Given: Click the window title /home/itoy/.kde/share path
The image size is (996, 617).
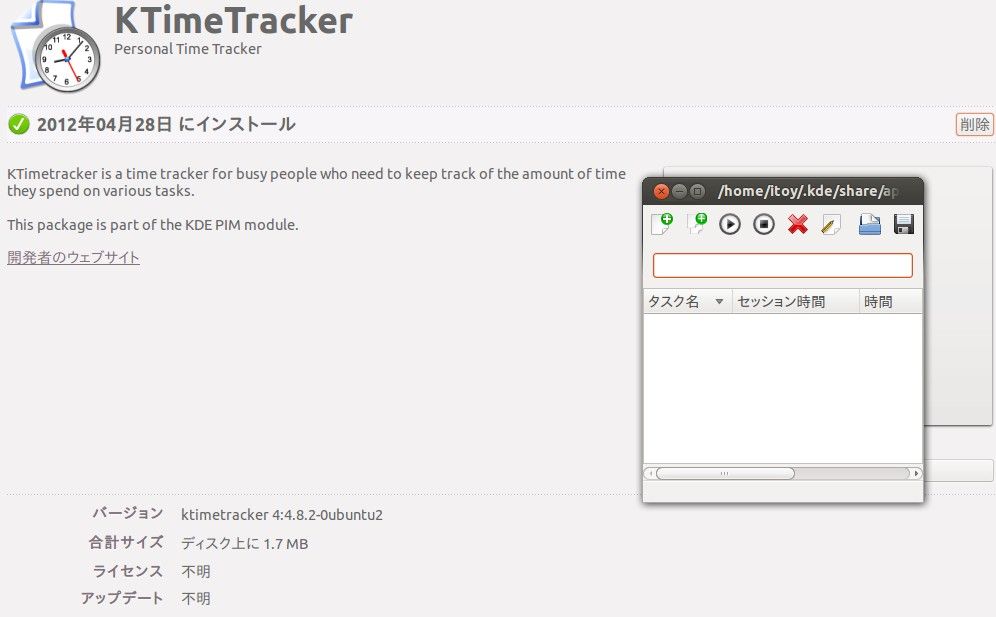Looking at the screenshot, I should click(x=808, y=191).
